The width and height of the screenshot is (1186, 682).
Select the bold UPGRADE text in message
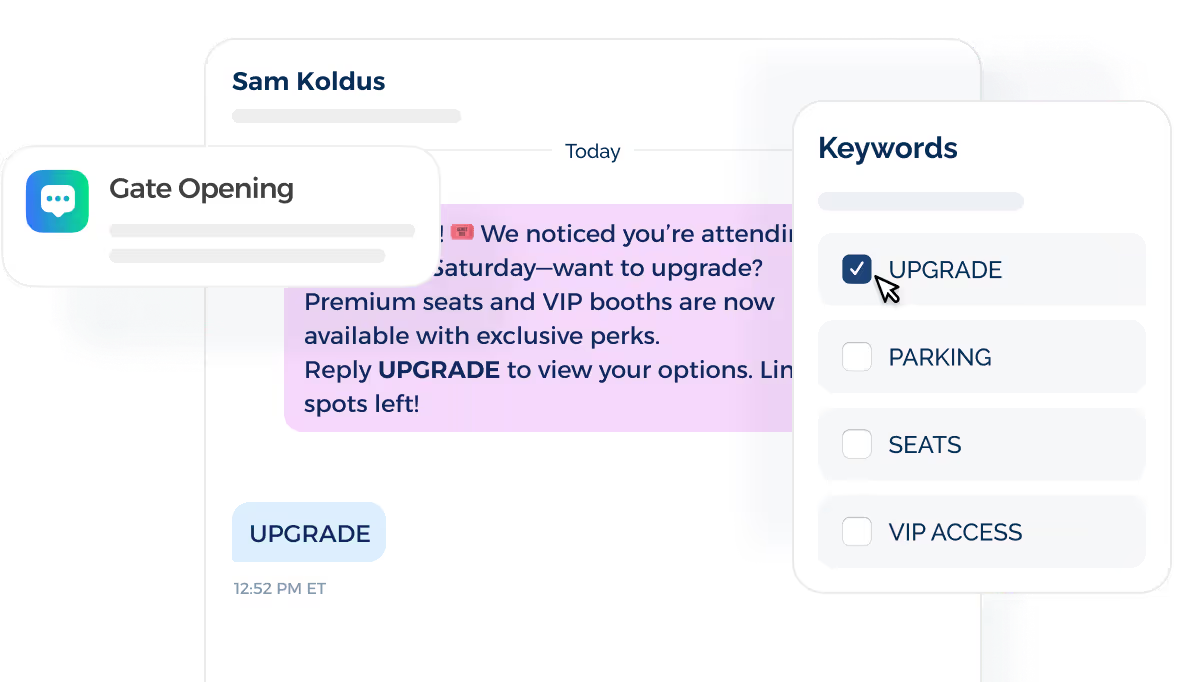coord(438,369)
